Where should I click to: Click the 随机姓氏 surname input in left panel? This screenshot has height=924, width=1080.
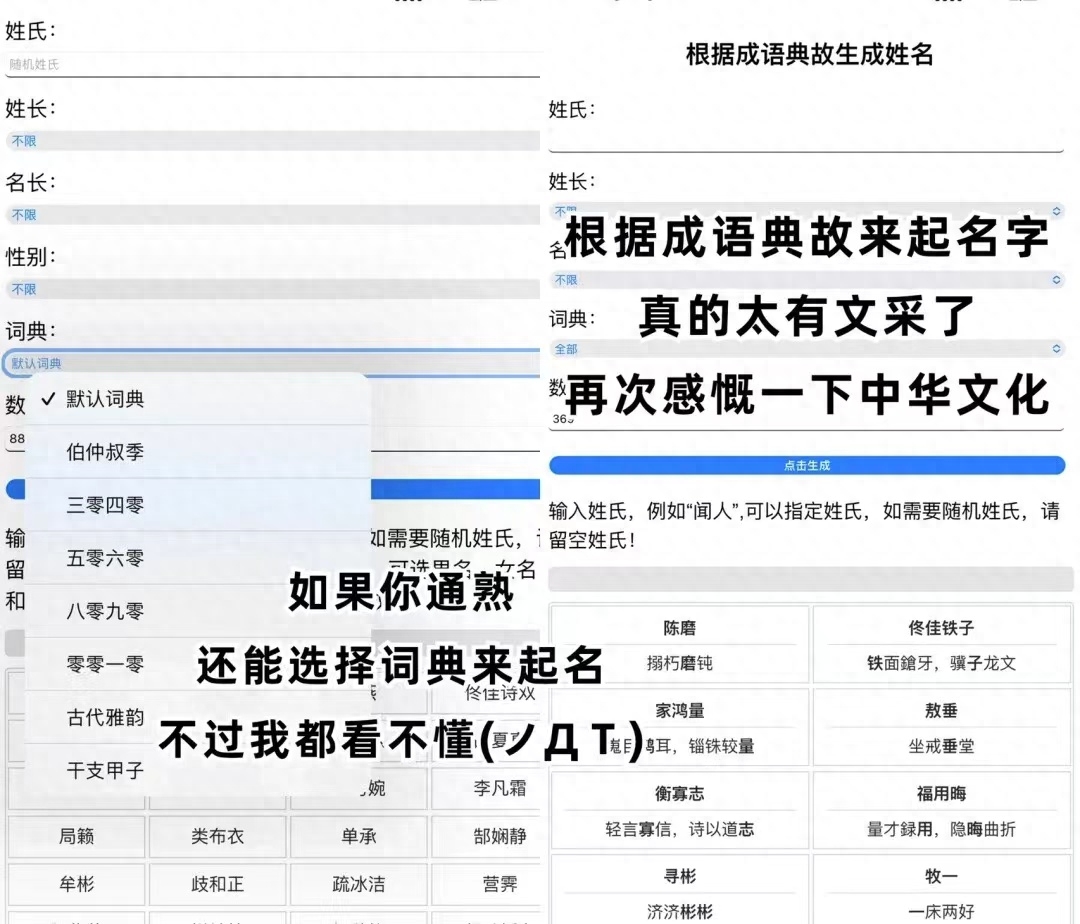[272, 65]
